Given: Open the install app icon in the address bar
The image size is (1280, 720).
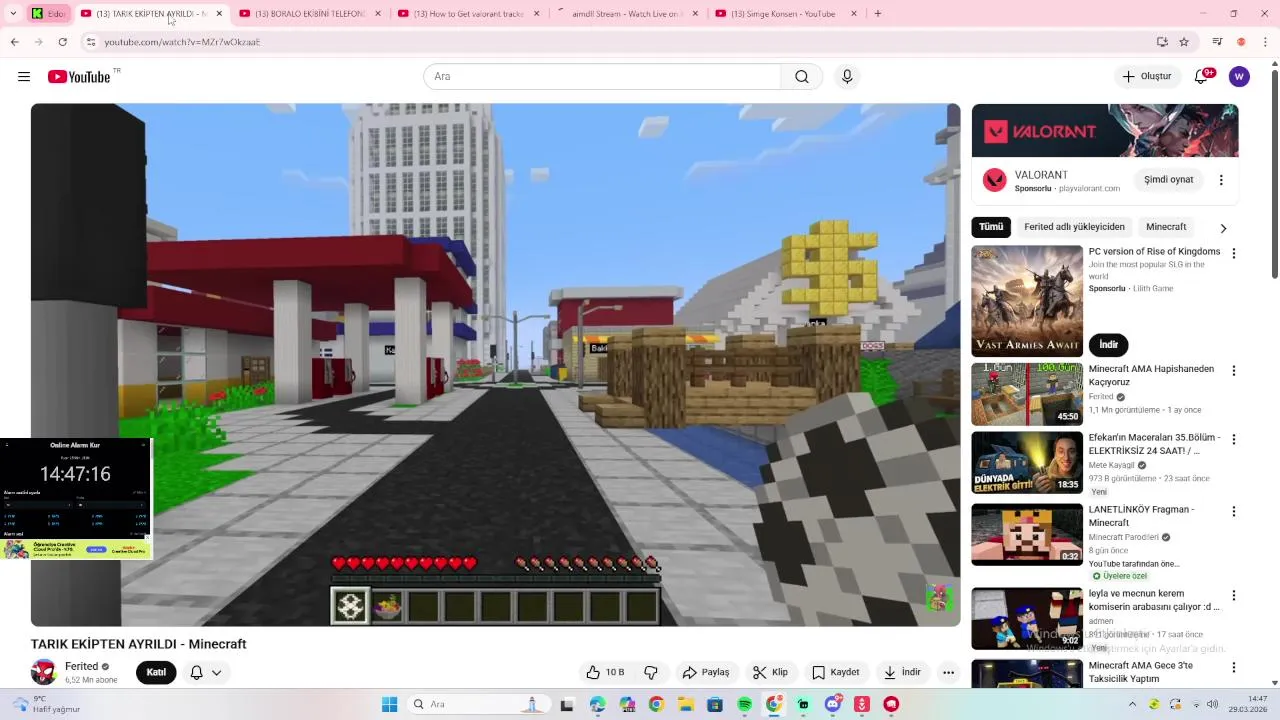Looking at the screenshot, I should (1162, 42).
